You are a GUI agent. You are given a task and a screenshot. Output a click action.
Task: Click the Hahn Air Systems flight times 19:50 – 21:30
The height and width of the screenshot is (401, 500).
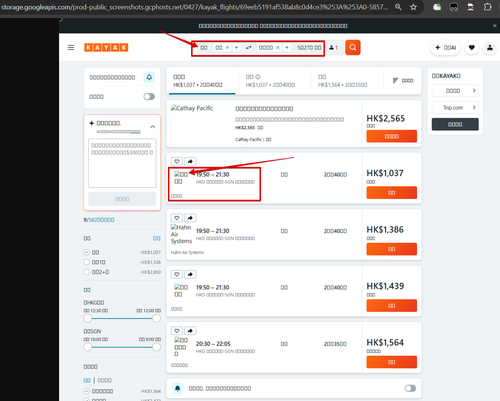click(x=212, y=231)
